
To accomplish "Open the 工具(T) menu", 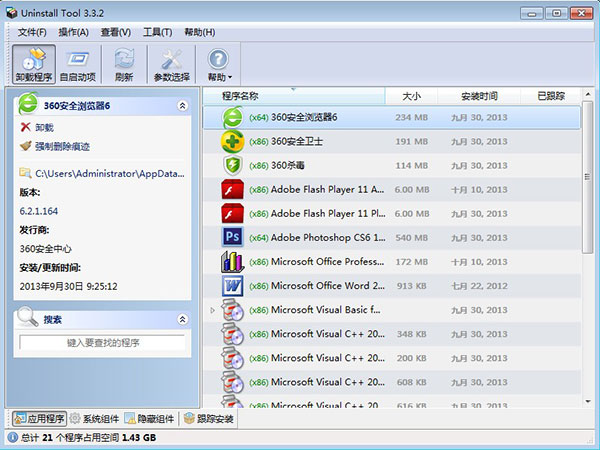I will [158, 33].
